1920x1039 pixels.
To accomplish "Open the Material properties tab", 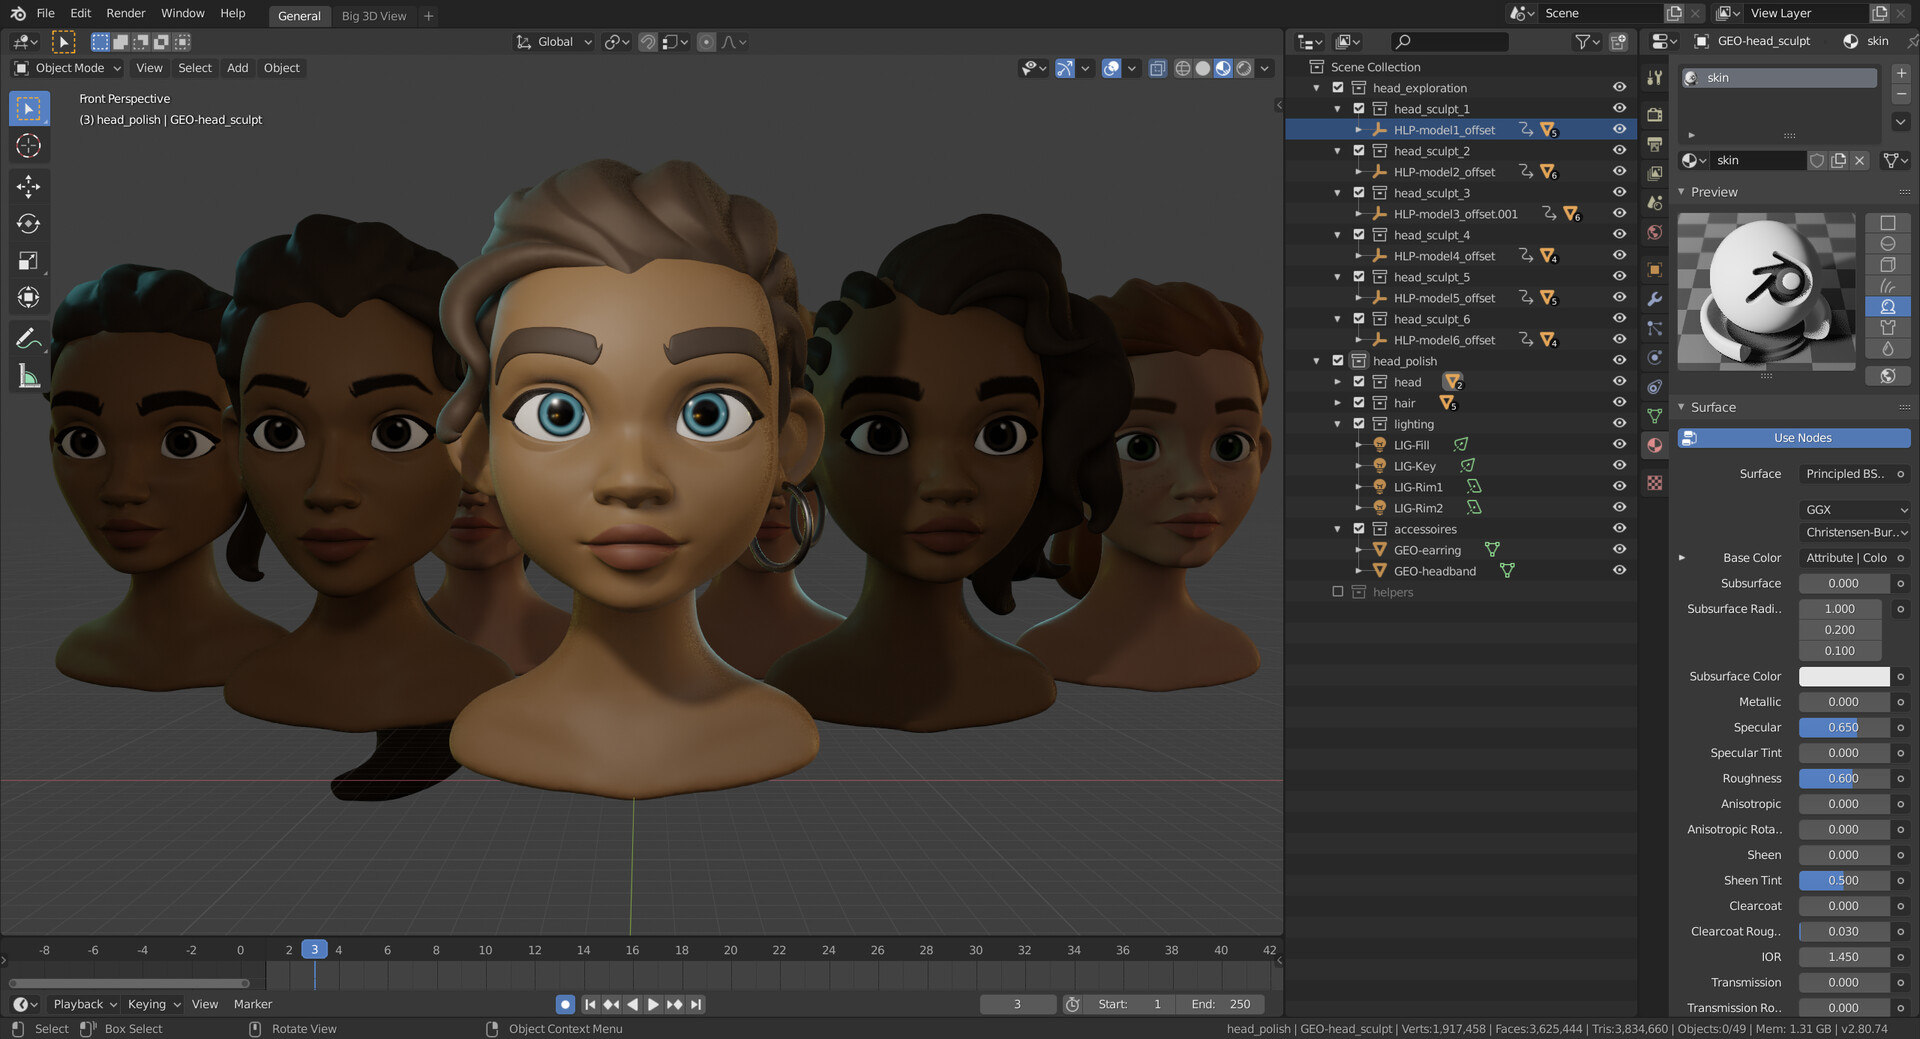I will (1655, 445).
